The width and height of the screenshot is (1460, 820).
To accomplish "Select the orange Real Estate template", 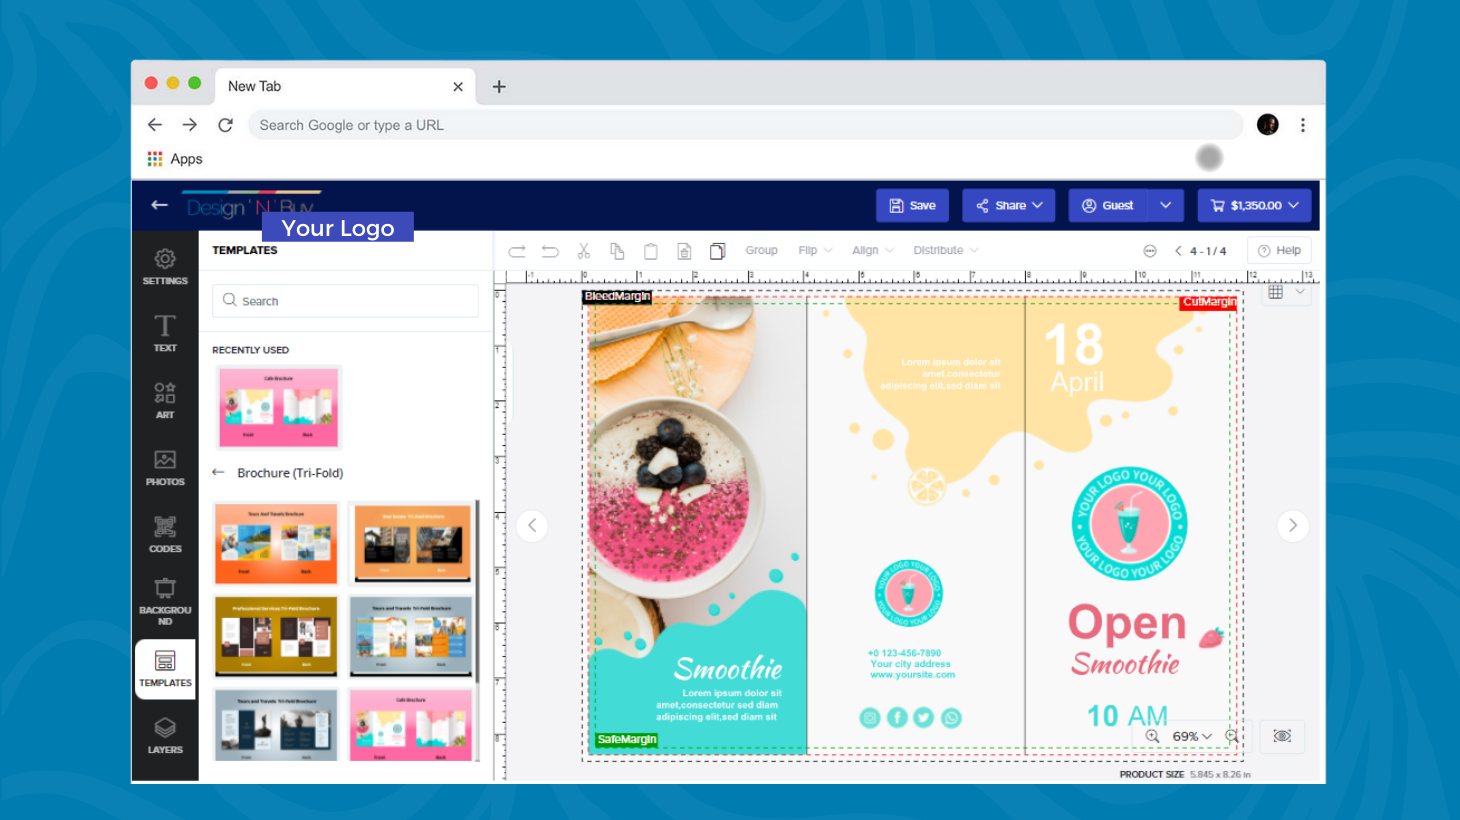I will pos(411,543).
